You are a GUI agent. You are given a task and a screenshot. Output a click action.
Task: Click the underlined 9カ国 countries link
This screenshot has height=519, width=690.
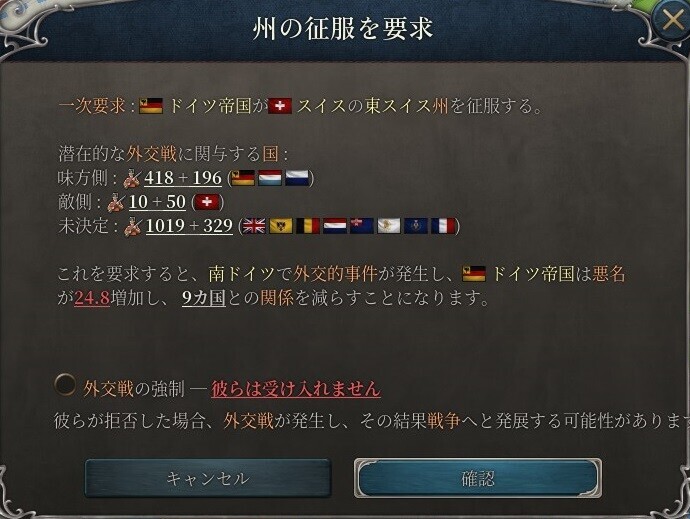click(x=204, y=298)
